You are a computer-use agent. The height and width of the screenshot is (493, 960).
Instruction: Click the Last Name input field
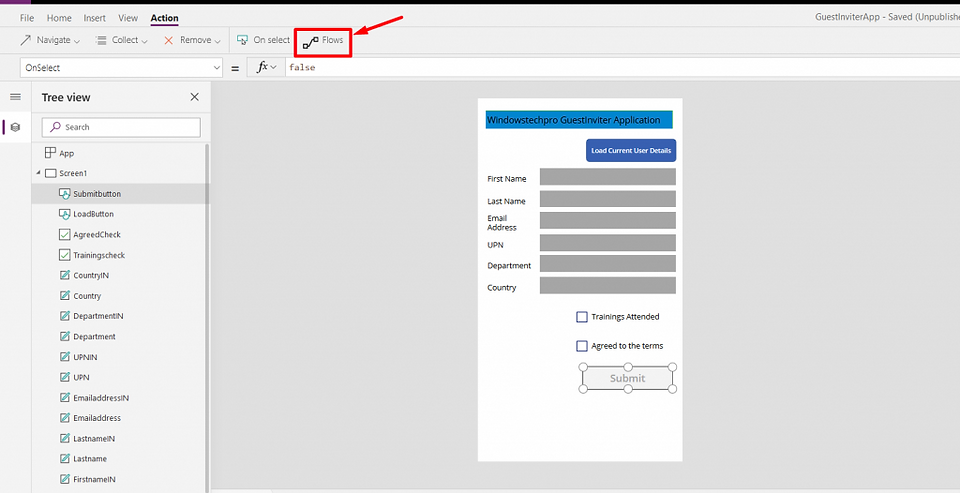click(x=607, y=199)
